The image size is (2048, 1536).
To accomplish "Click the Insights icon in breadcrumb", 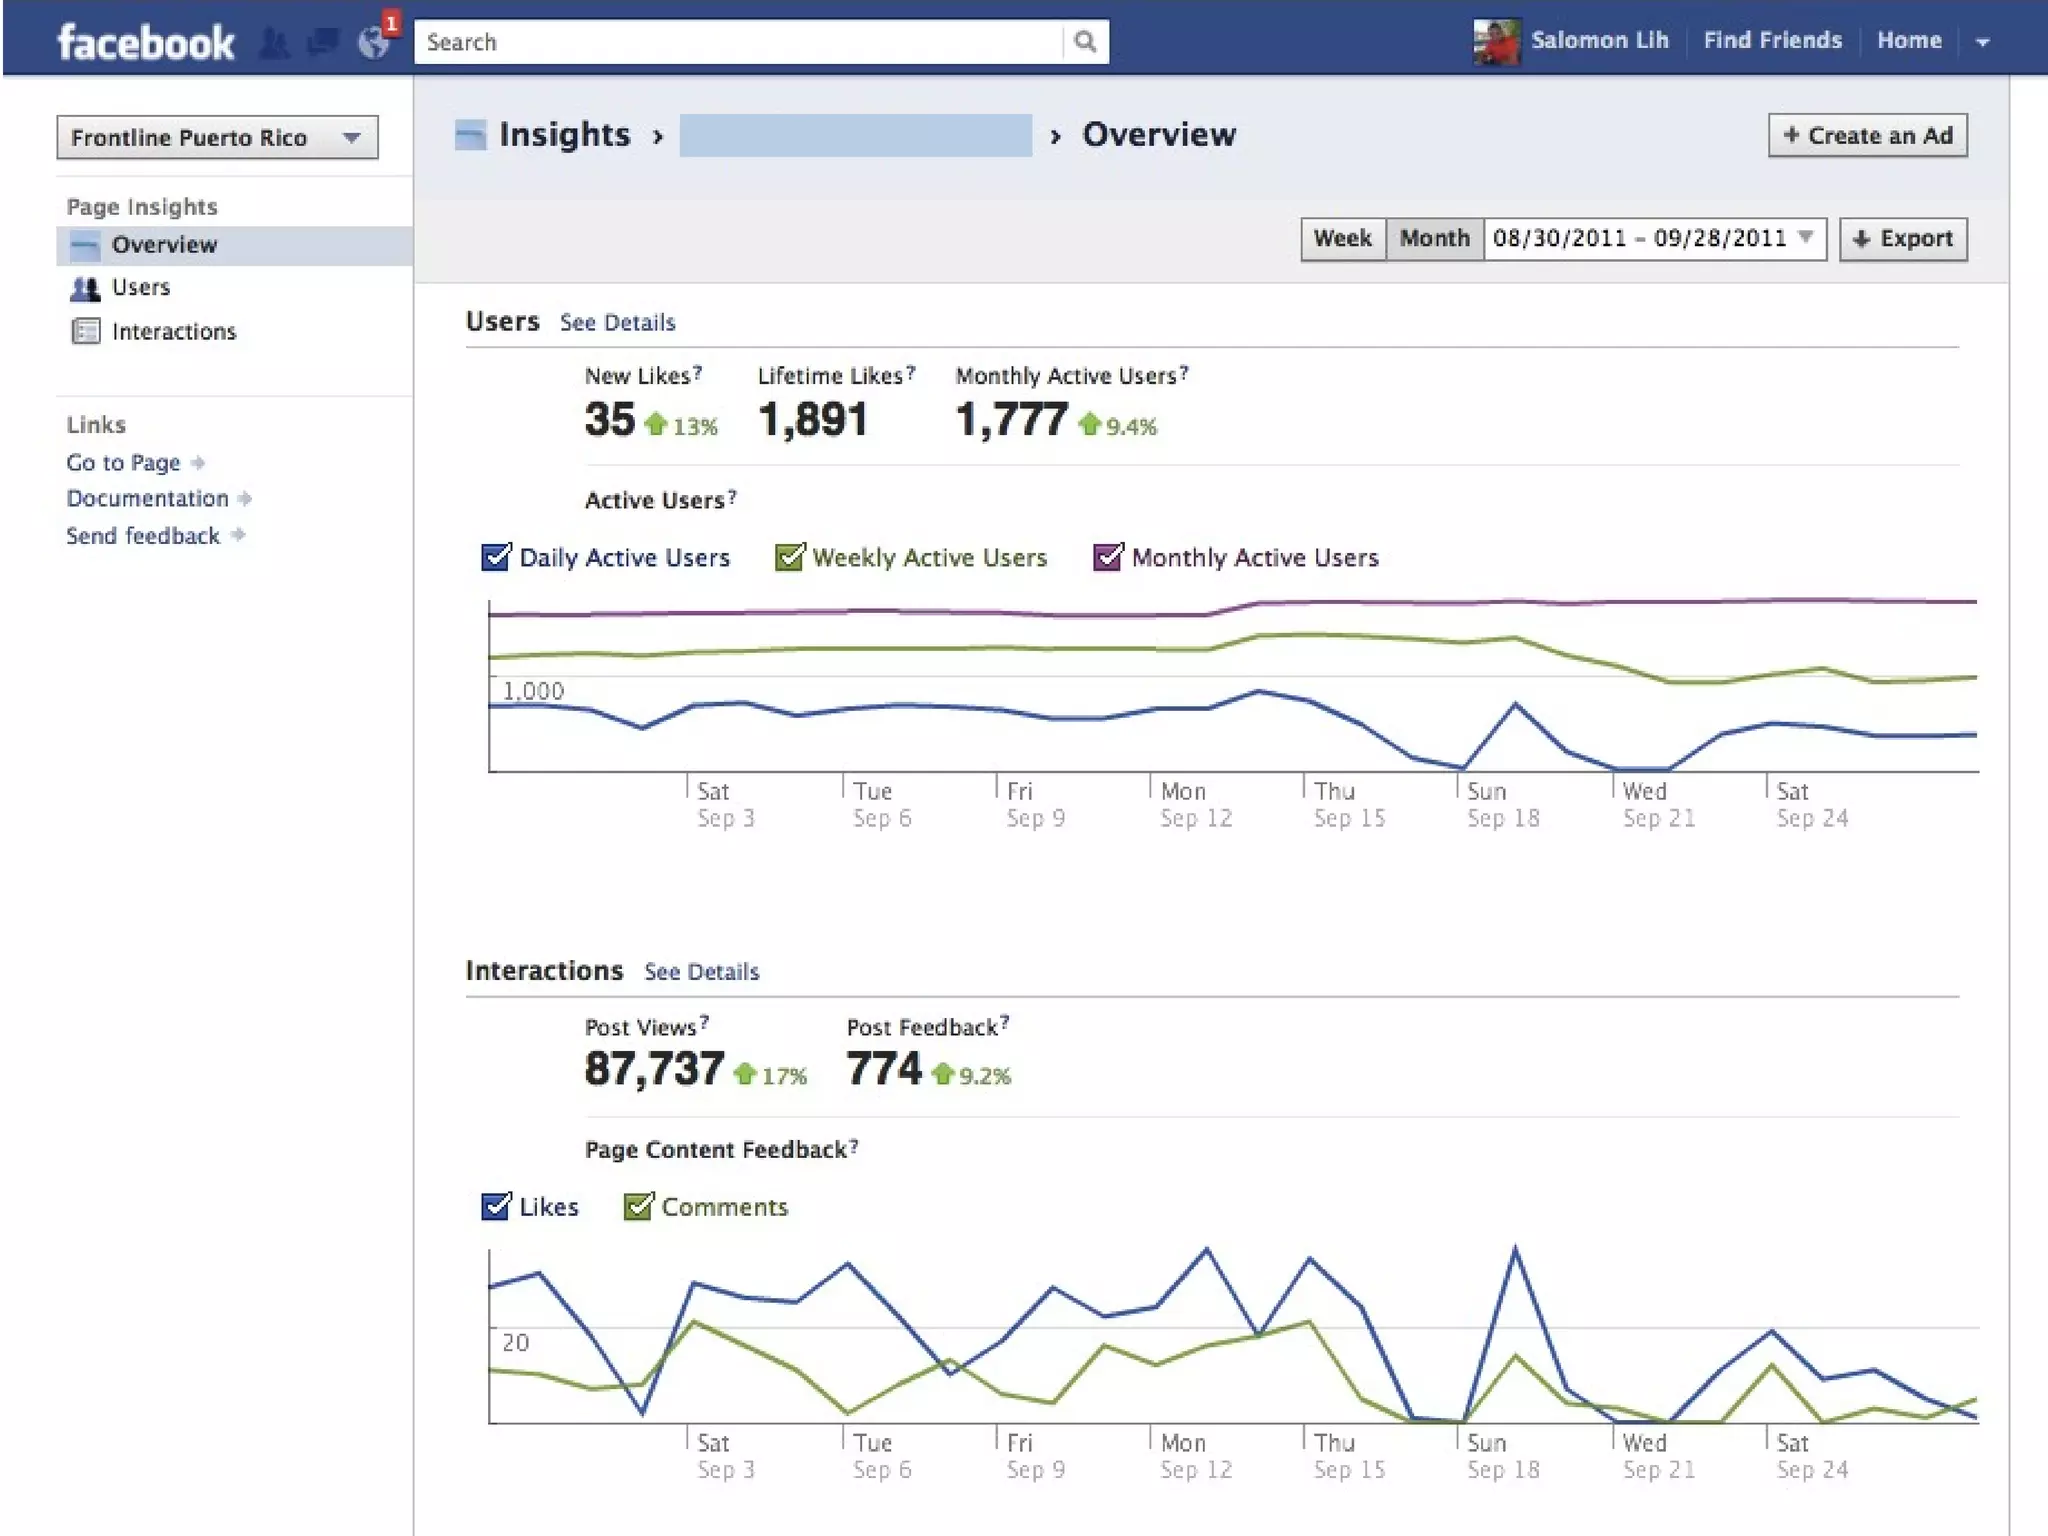I will click(470, 135).
